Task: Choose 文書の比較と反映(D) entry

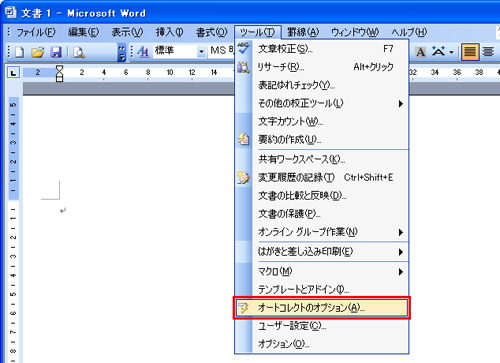Action: 322,195
